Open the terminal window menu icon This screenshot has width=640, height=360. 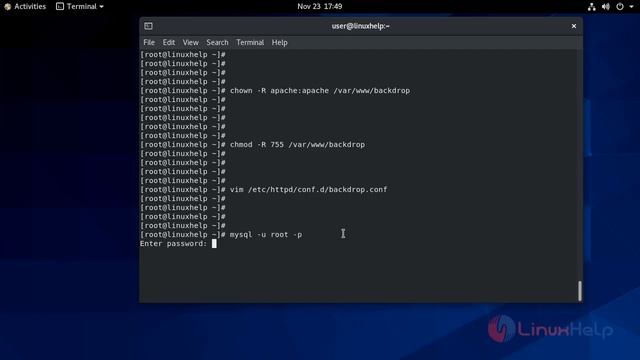click(x=148, y=26)
